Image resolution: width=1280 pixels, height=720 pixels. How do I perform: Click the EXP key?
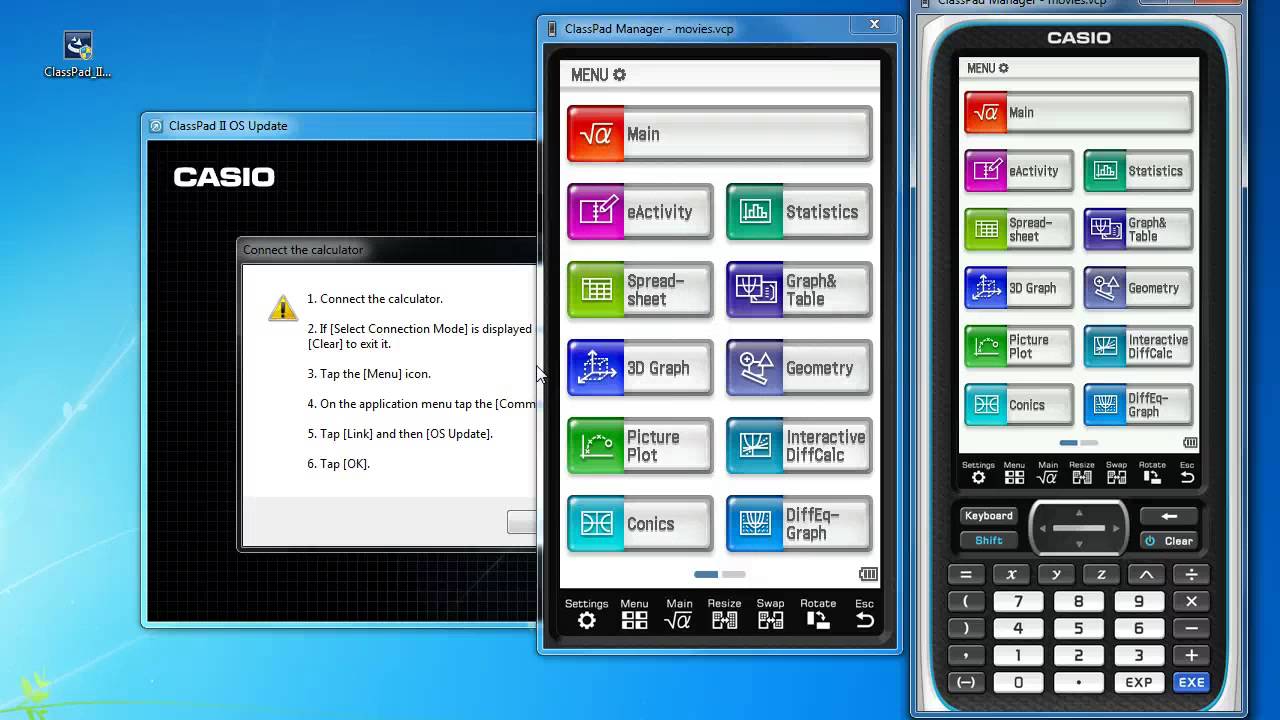[1138, 682]
